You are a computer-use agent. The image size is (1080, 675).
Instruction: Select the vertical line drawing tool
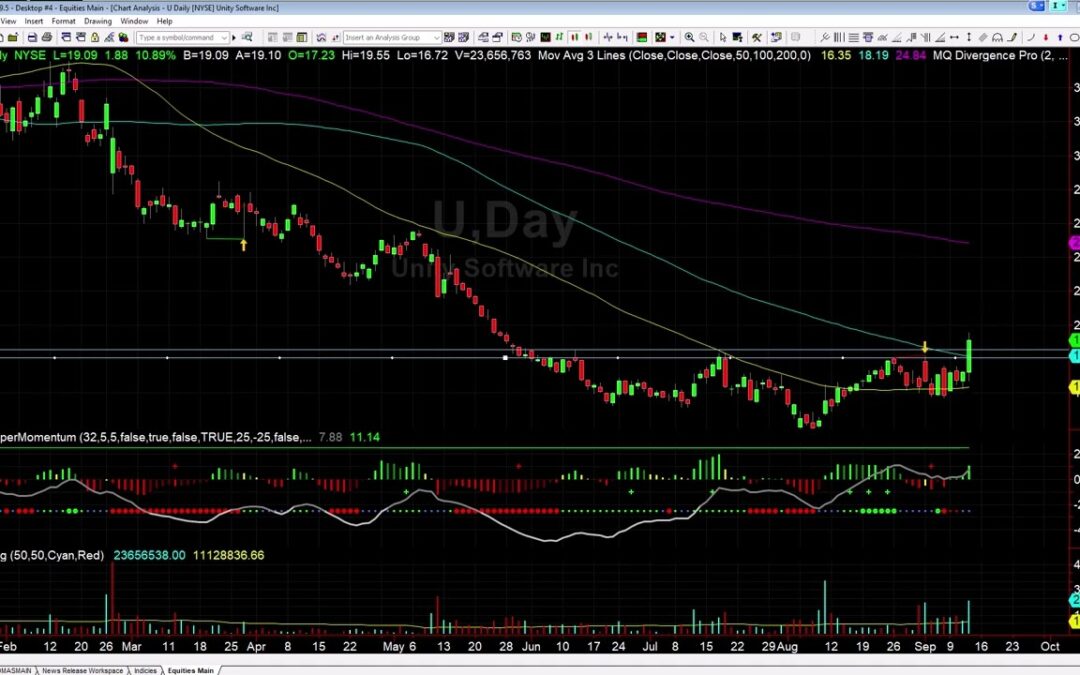pos(968,36)
